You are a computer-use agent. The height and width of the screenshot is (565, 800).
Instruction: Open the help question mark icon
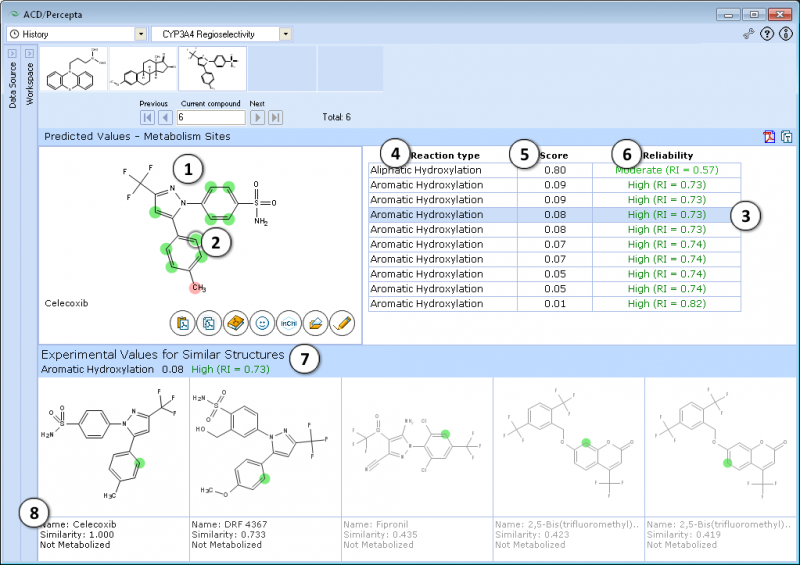pos(767,34)
